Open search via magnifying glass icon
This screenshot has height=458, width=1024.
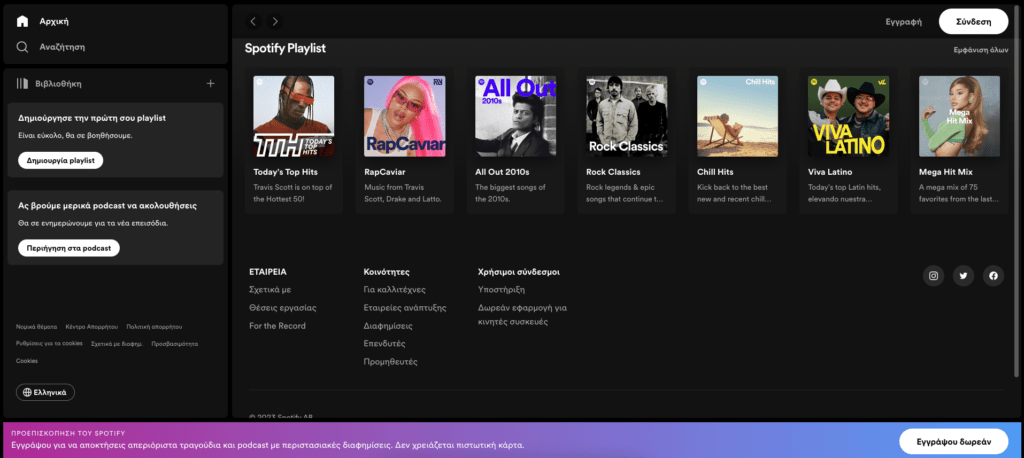(x=22, y=47)
